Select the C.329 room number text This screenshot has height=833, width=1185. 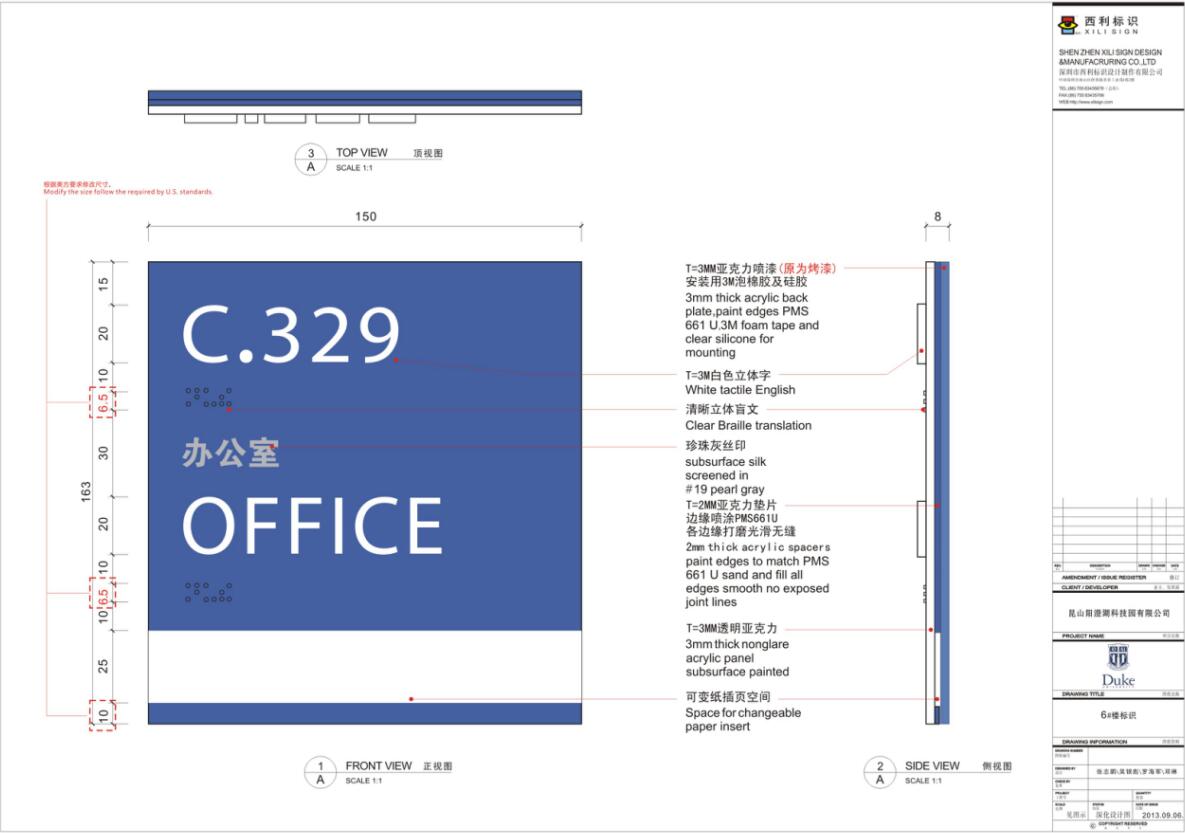coord(291,334)
